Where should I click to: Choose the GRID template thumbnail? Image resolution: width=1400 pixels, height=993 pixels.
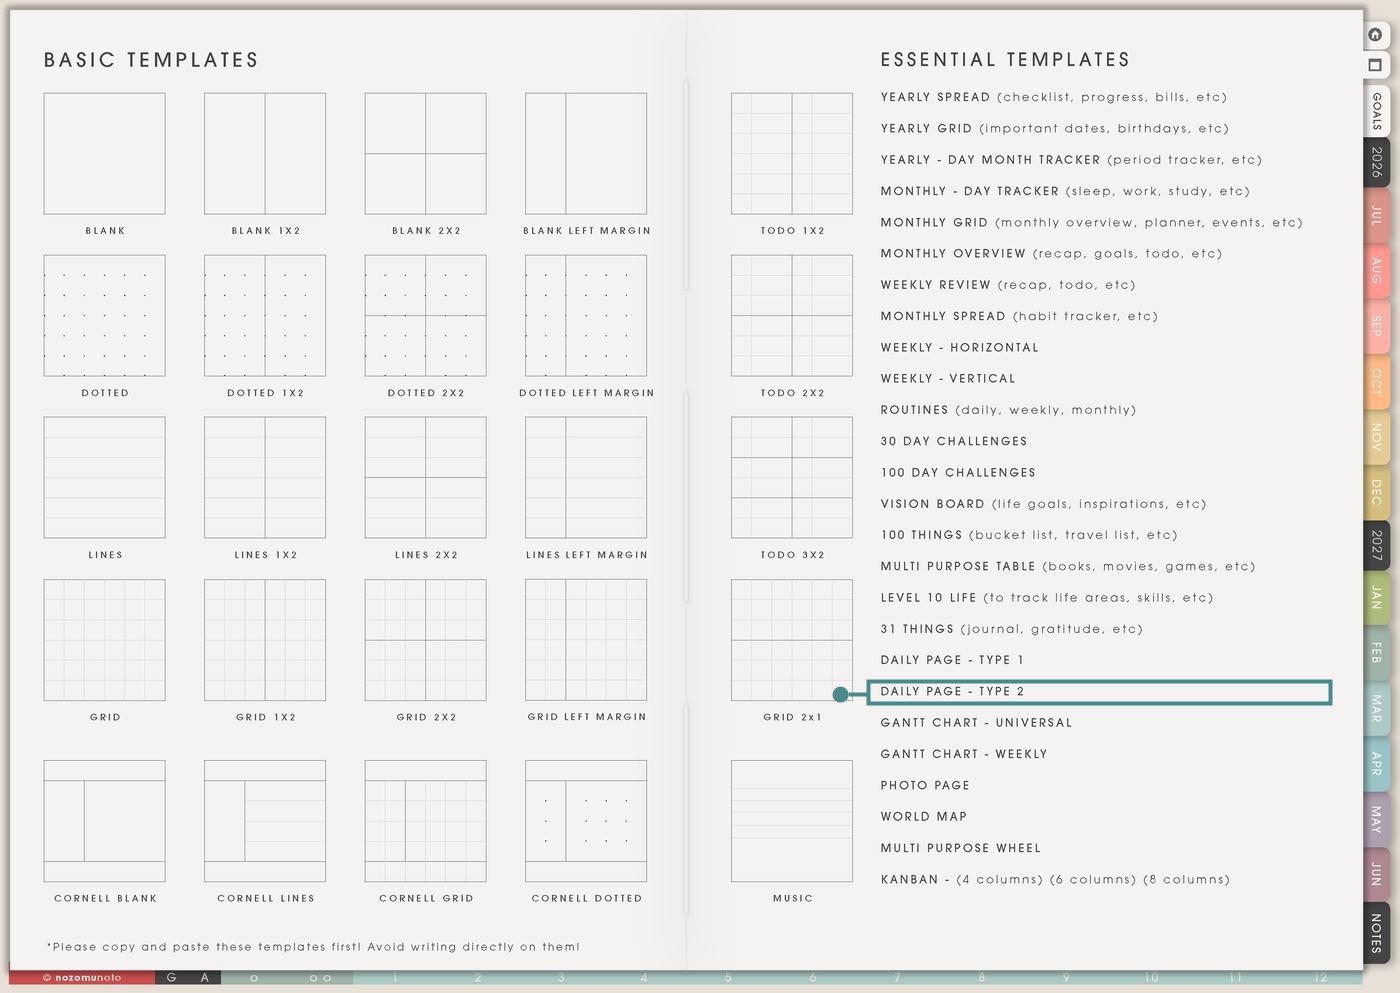click(x=105, y=640)
